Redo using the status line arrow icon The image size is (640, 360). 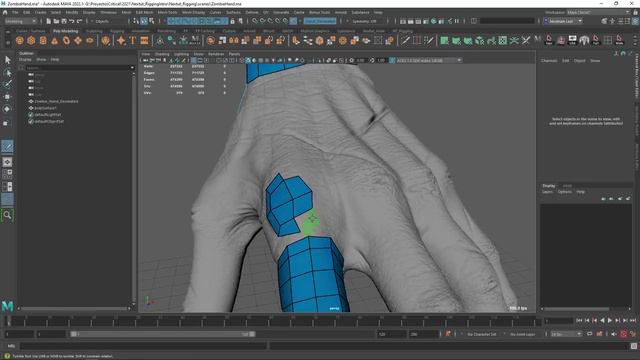coord(80,21)
